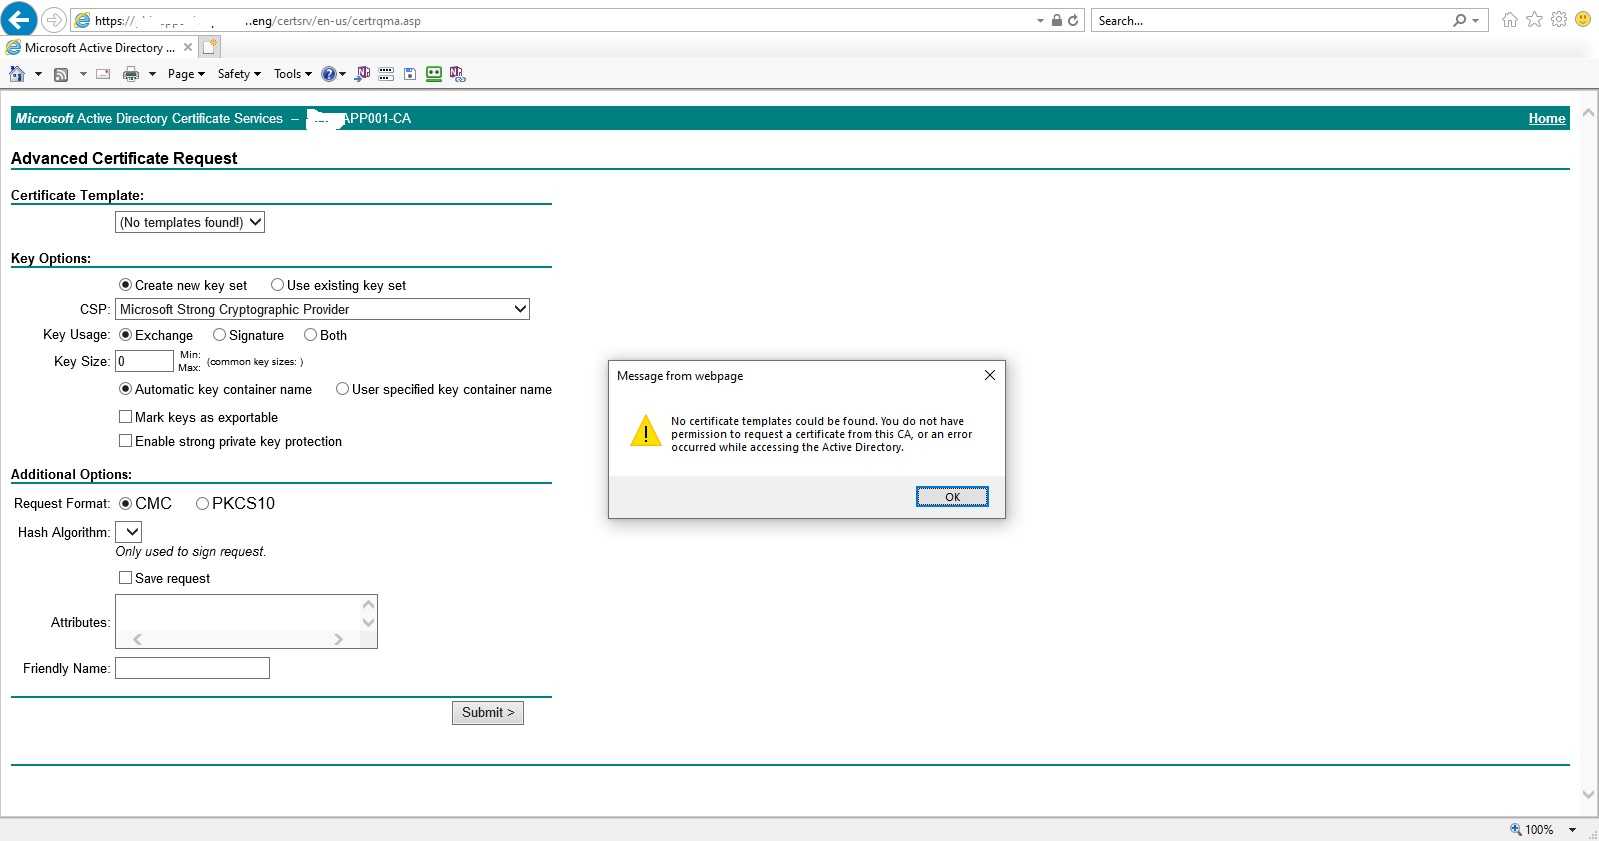
Task: Open the Safety menu
Action: pyautogui.click(x=239, y=74)
